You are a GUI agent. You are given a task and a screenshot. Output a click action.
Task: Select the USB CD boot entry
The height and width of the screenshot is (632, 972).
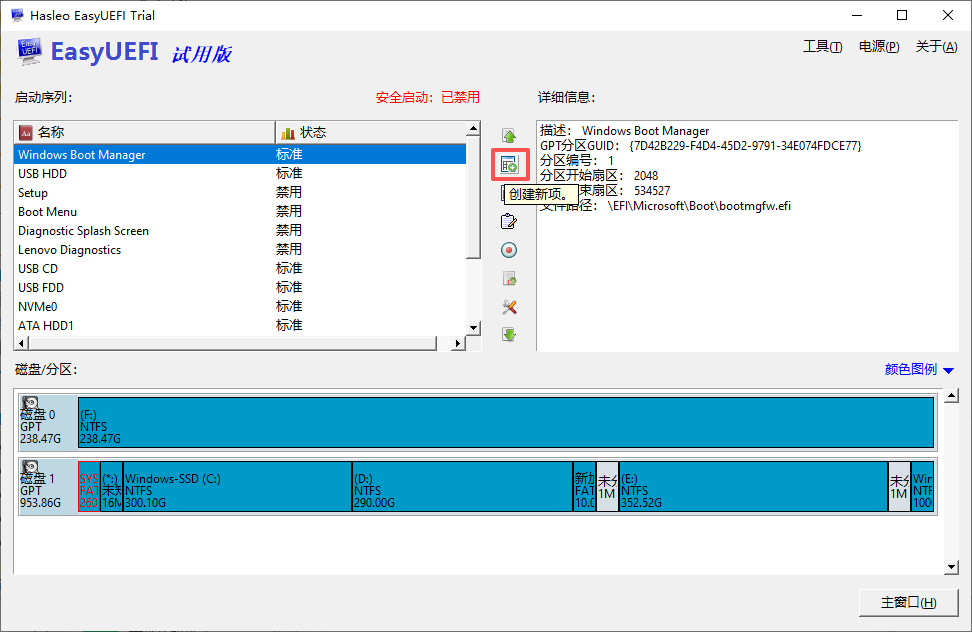point(240,268)
